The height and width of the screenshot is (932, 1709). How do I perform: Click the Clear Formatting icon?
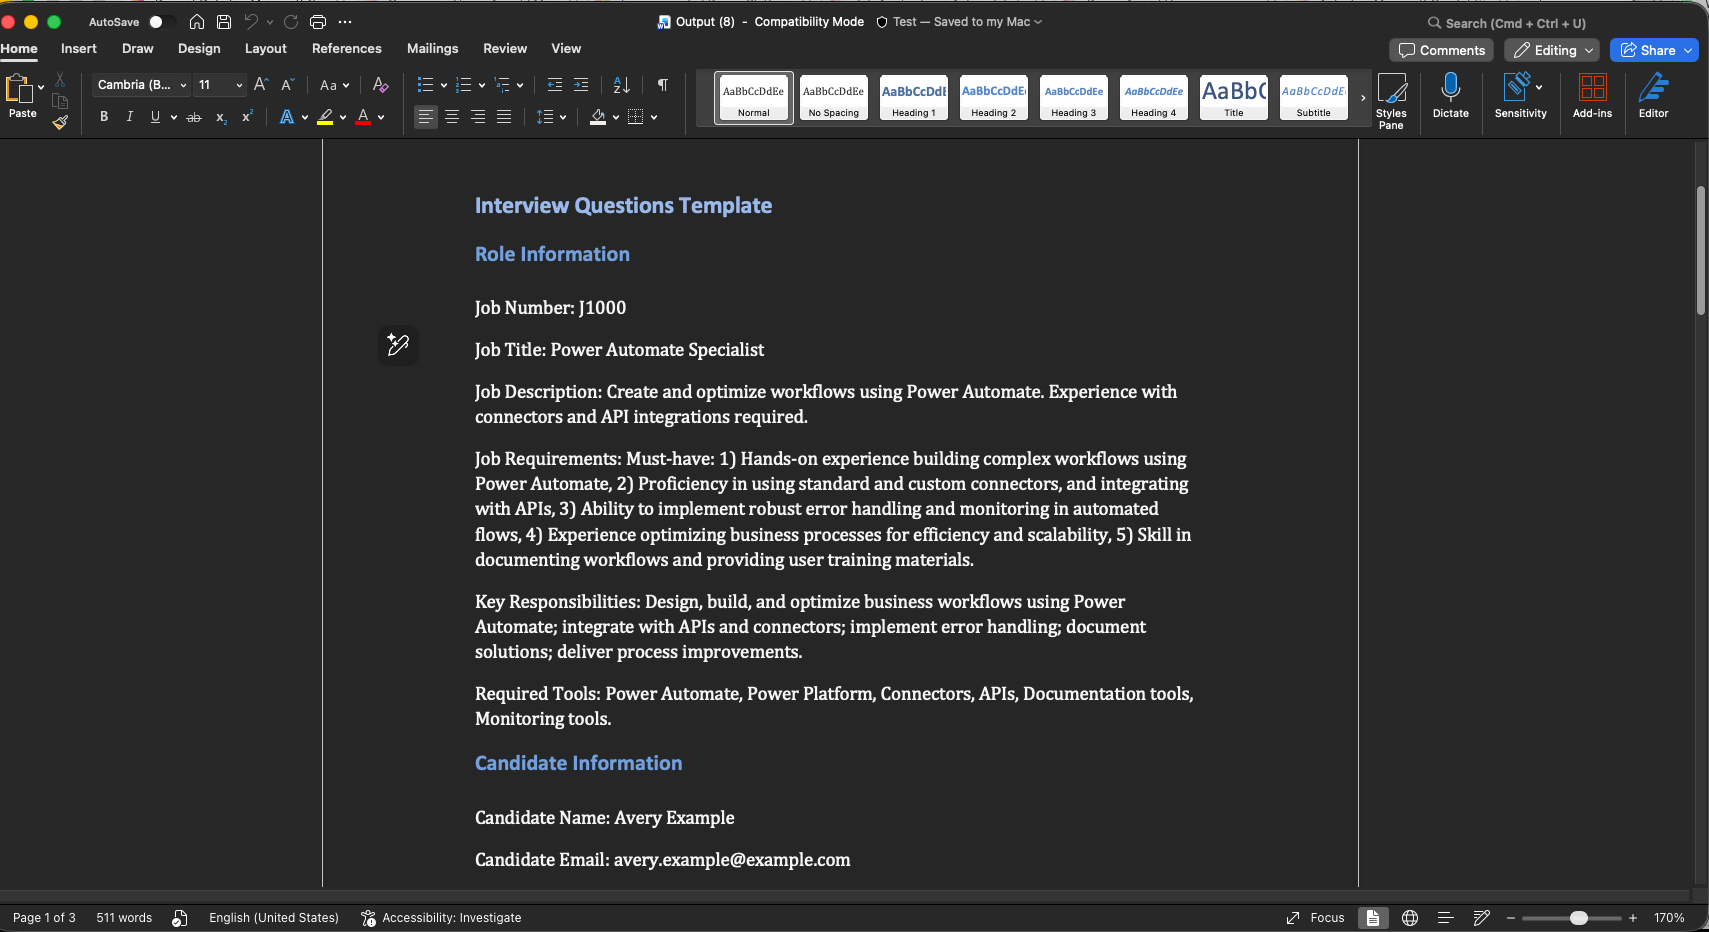pos(380,85)
